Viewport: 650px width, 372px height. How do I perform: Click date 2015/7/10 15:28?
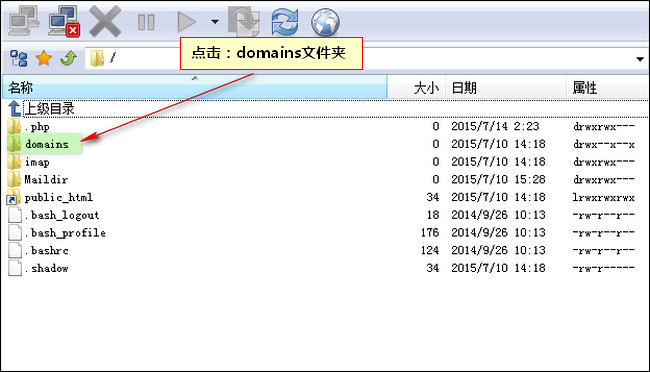(498, 180)
